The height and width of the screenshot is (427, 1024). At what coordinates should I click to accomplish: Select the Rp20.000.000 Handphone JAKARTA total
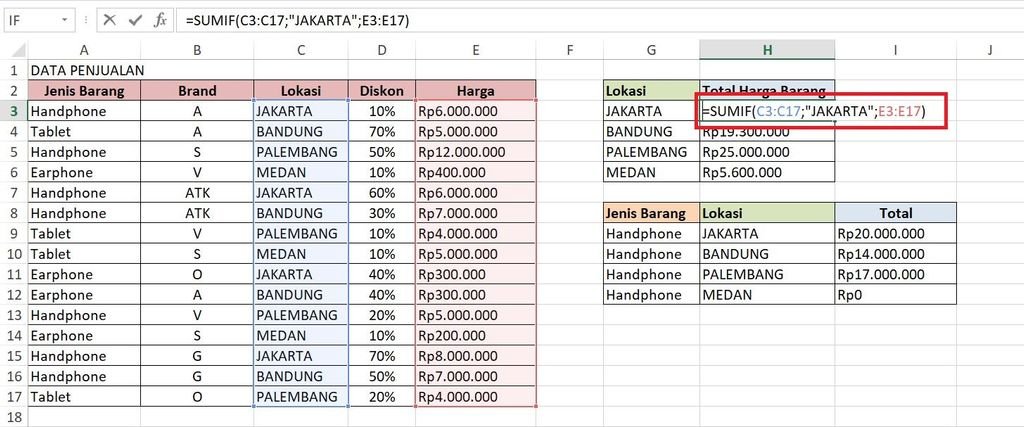coord(895,234)
